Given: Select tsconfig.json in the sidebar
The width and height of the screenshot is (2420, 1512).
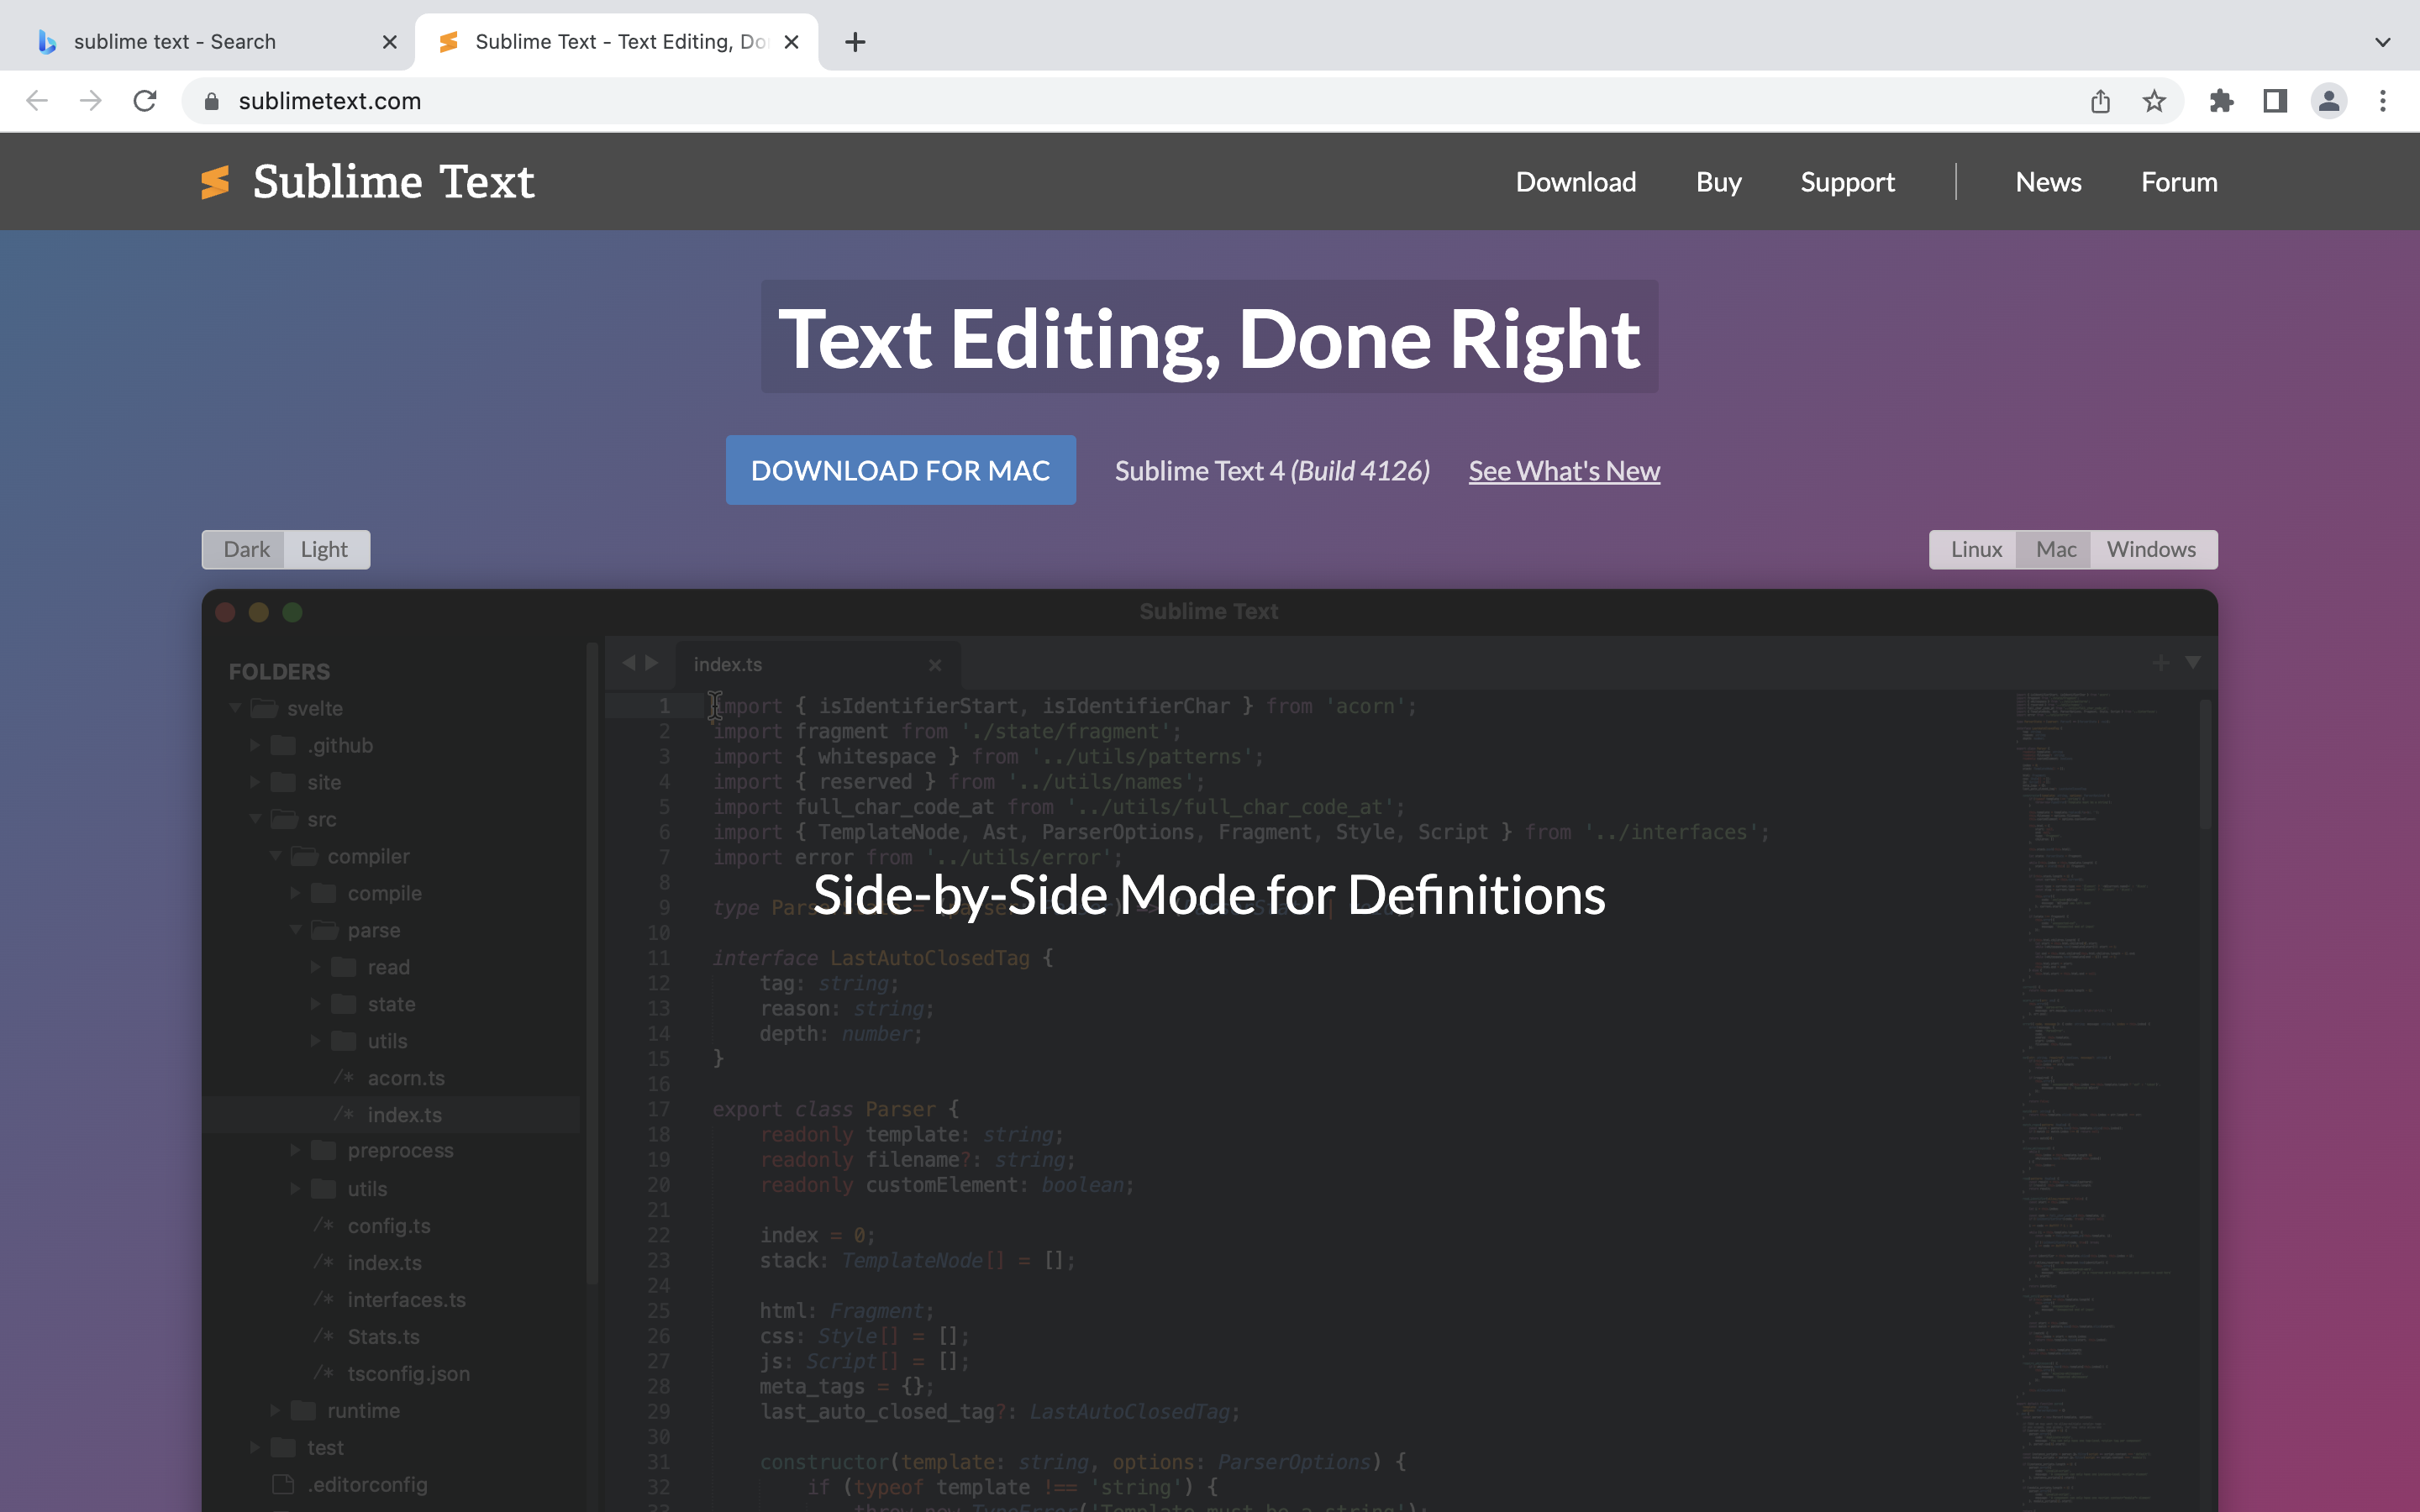Looking at the screenshot, I should tap(408, 1374).
